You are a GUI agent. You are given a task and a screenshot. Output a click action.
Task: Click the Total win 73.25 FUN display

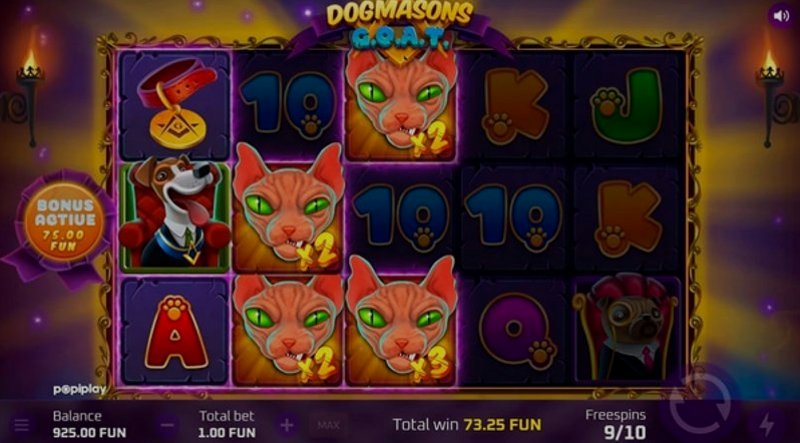(466, 424)
